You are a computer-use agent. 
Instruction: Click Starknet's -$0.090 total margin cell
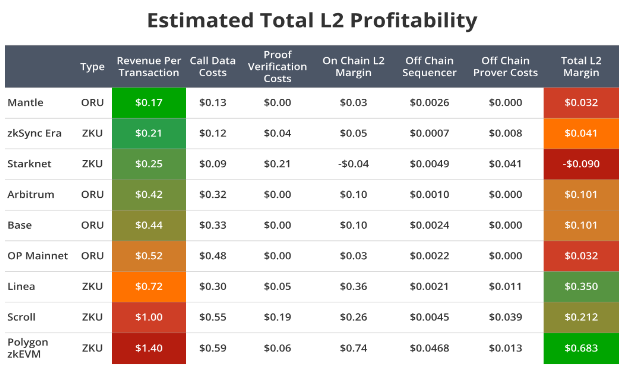coord(581,164)
